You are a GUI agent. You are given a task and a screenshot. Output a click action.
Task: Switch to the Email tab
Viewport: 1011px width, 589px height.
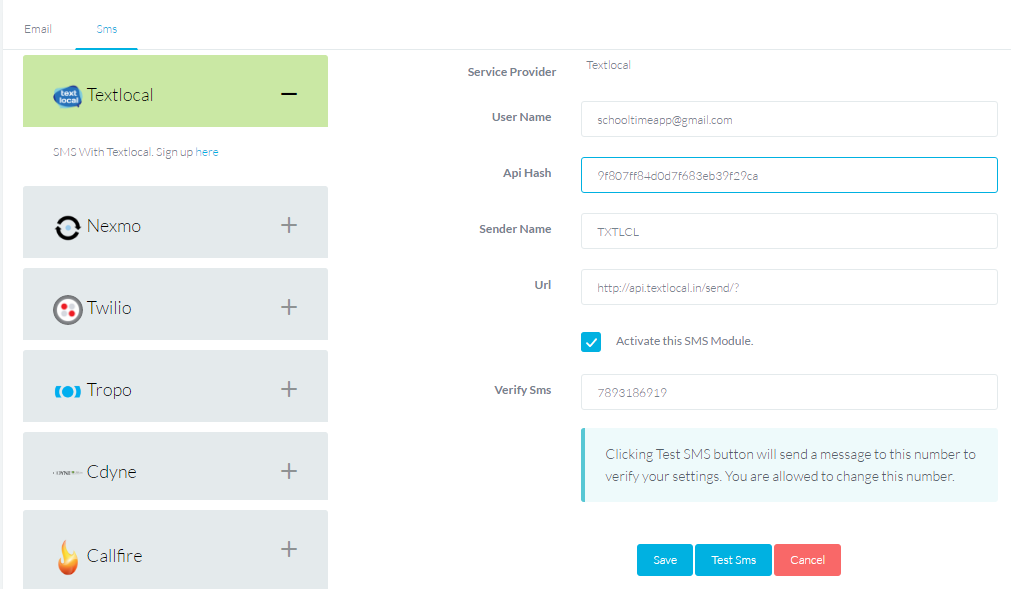coord(38,29)
